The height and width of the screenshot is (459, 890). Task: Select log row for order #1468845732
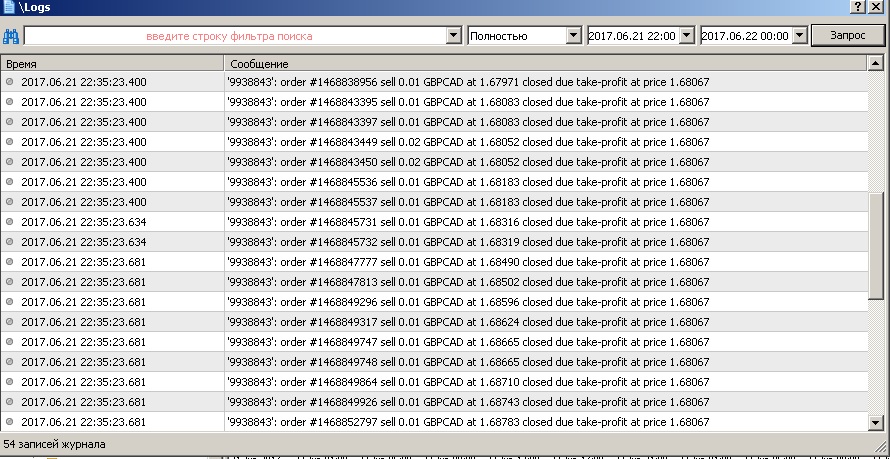coord(434,242)
